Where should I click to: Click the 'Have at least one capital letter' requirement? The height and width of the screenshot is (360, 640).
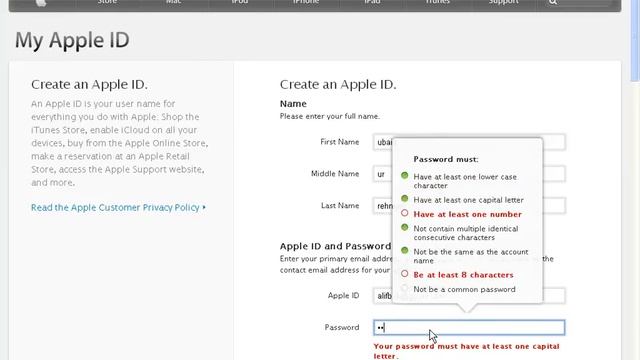click(468, 200)
